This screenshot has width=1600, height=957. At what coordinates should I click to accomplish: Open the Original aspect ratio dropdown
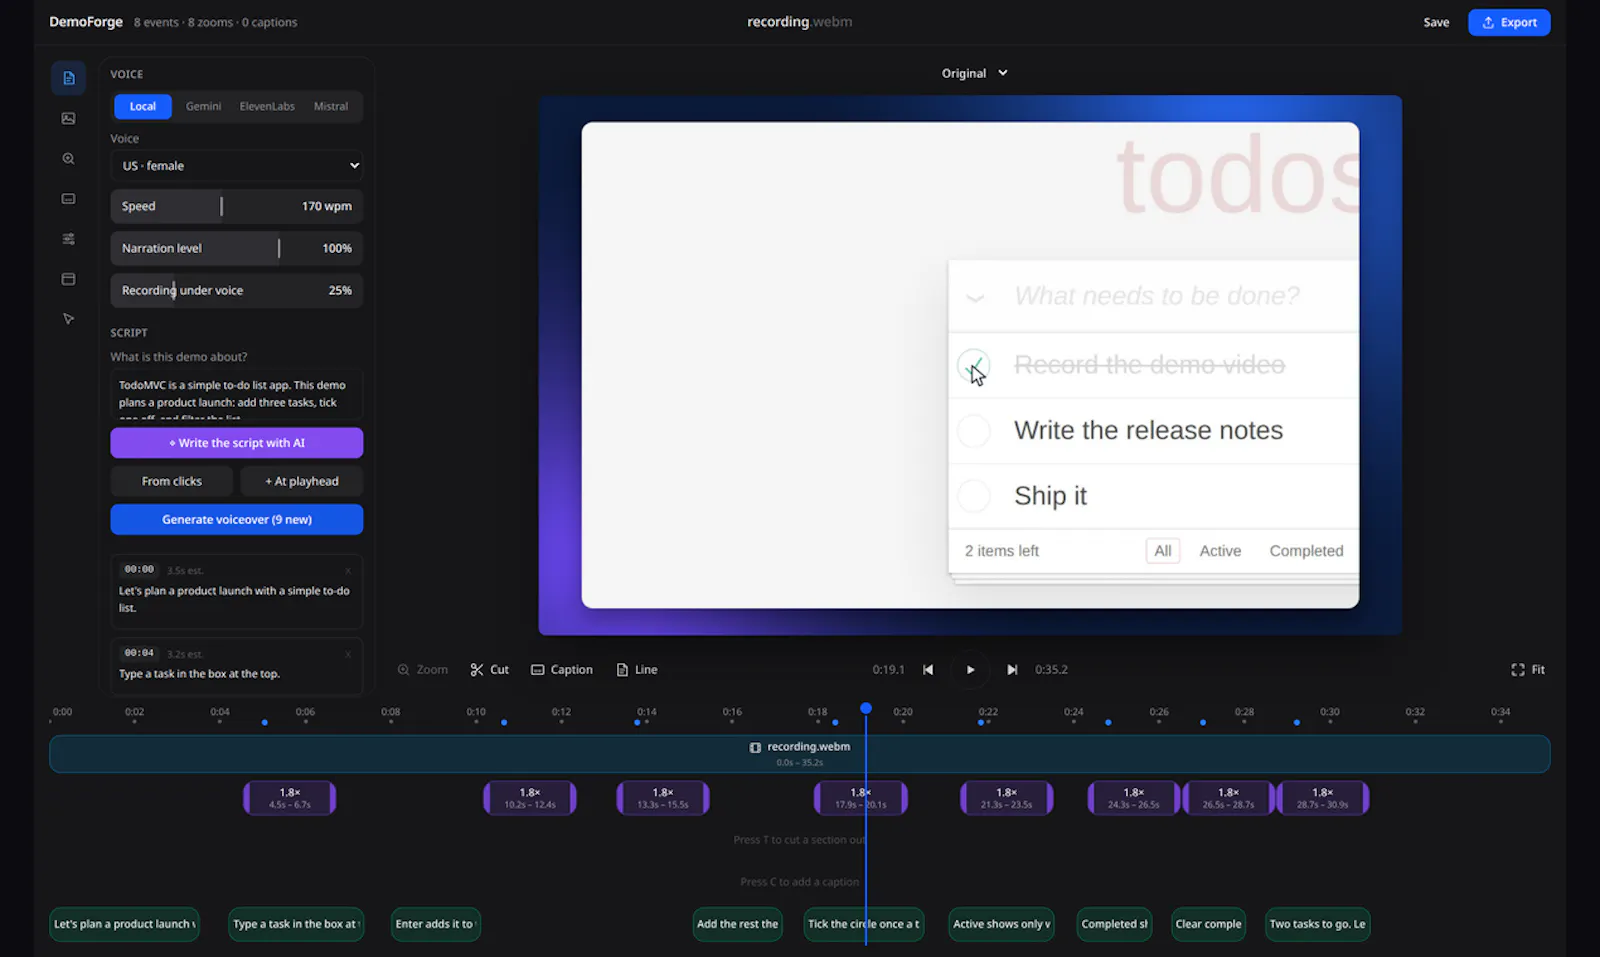pos(975,73)
